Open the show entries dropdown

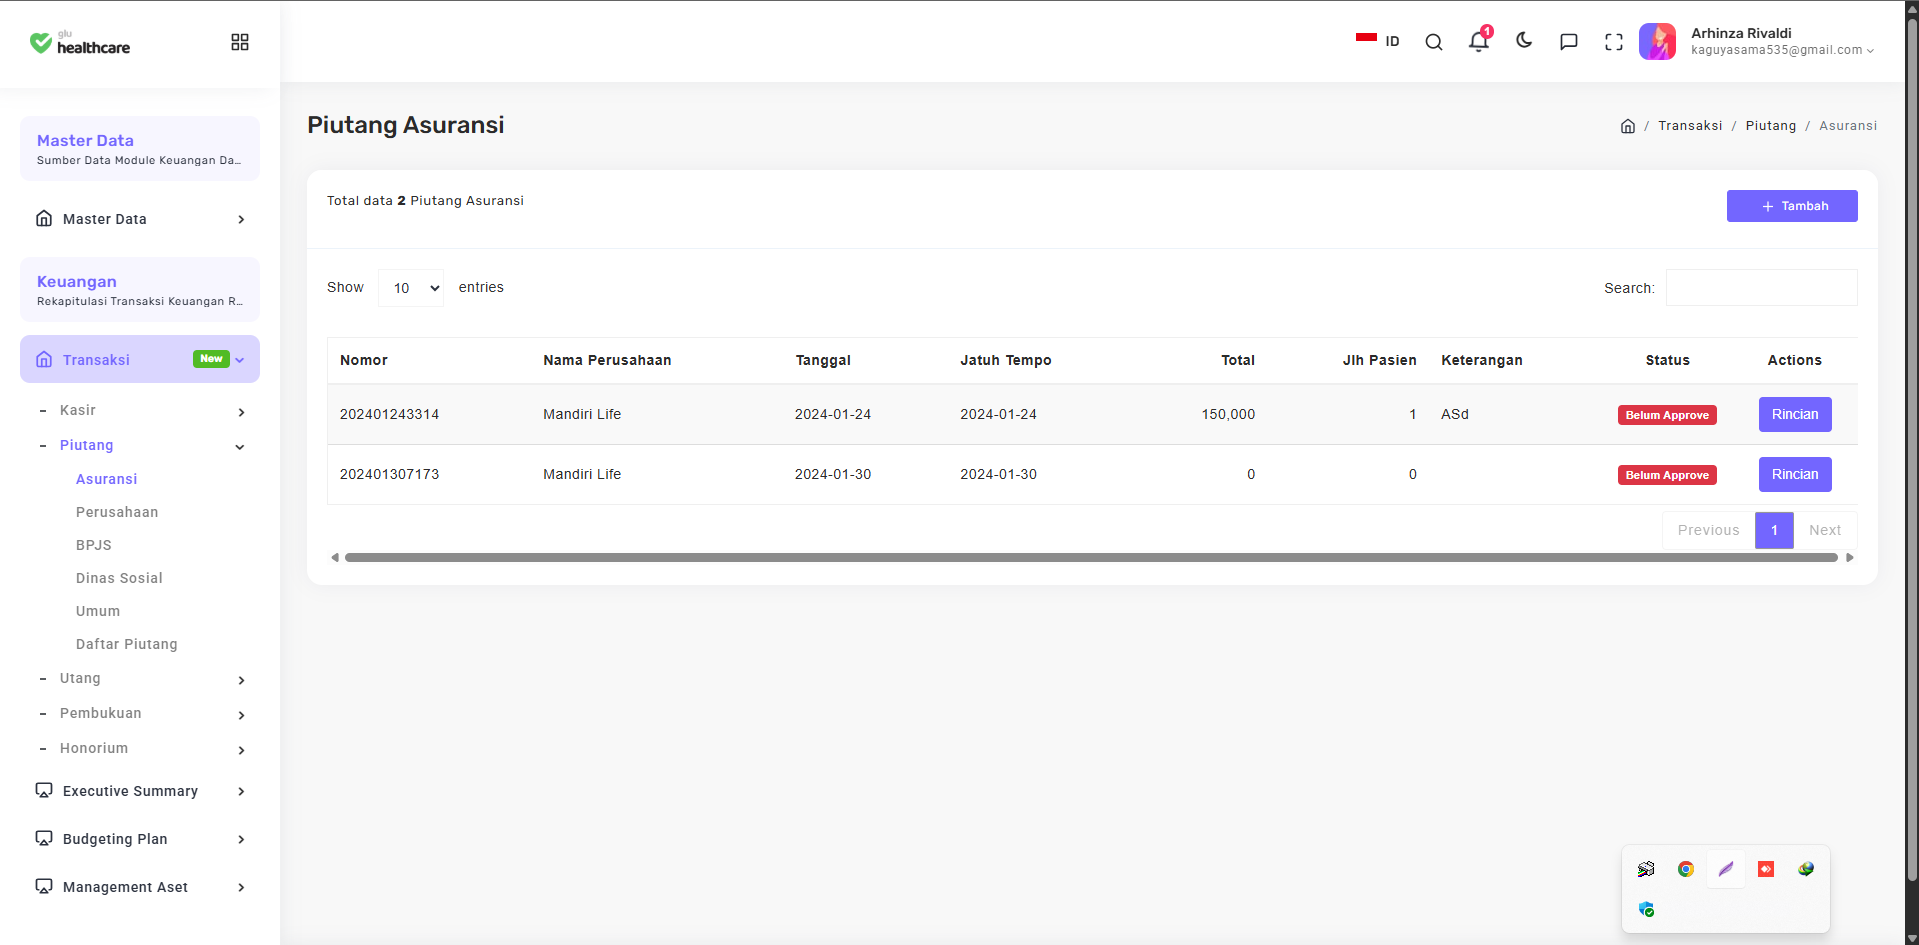(411, 288)
